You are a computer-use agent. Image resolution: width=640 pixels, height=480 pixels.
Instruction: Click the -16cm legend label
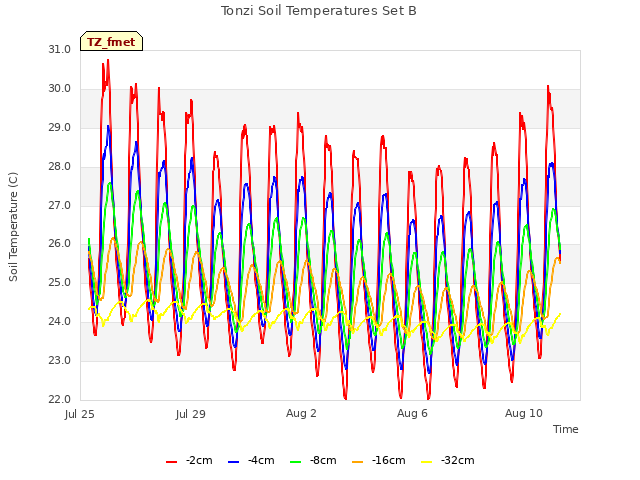pos(389,460)
